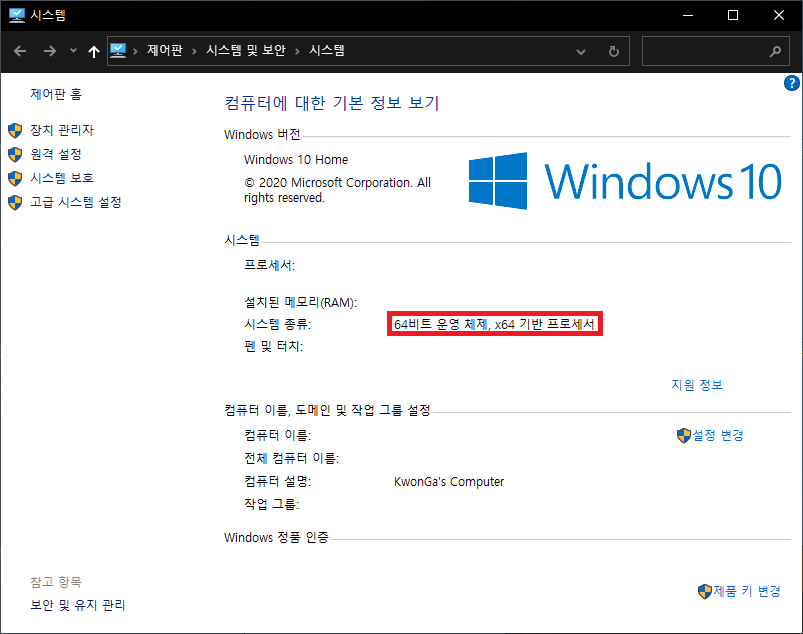Click the 설치된 메모리(RAM) label
The width and height of the screenshot is (803, 634).
(300, 302)
